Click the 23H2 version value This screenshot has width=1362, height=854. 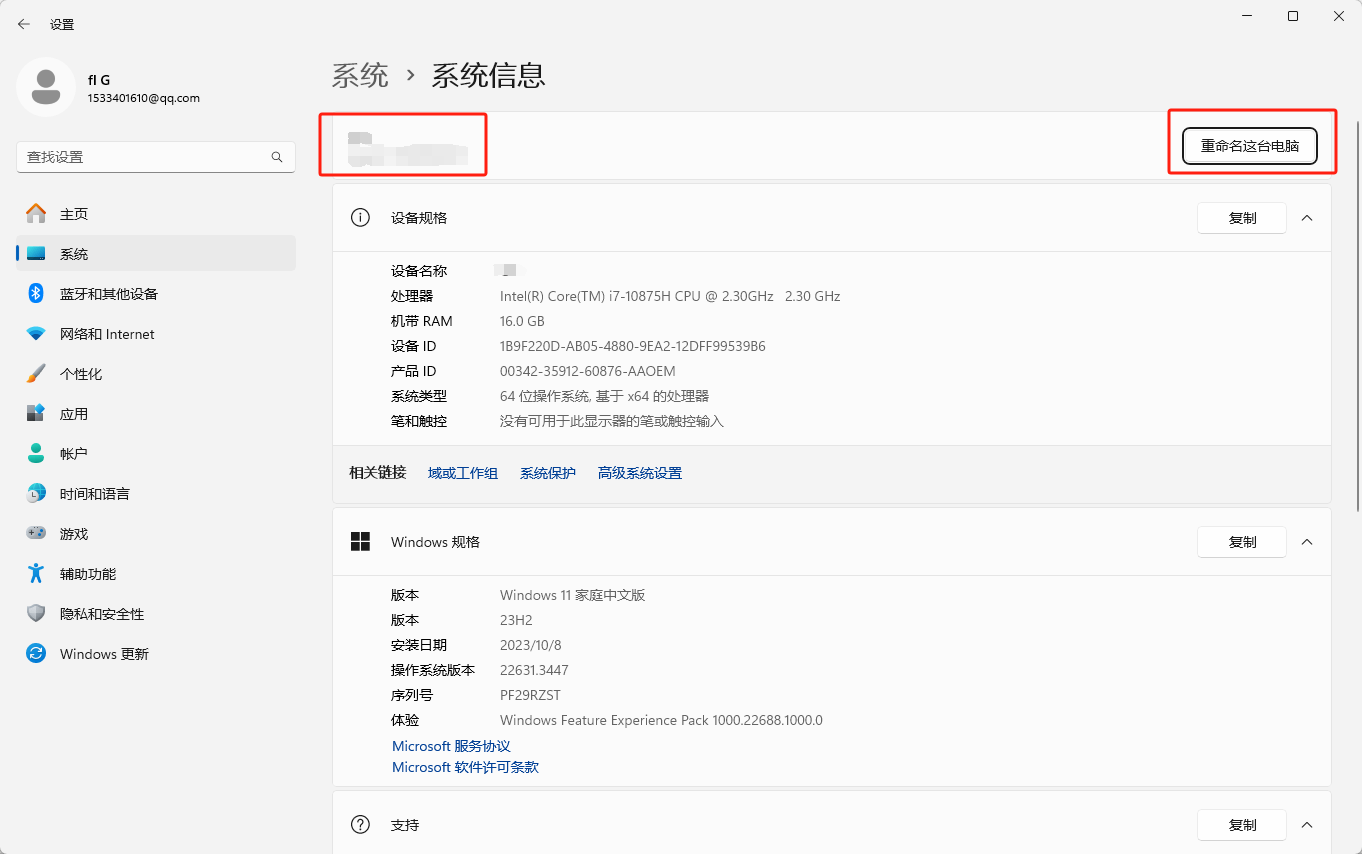516,620
